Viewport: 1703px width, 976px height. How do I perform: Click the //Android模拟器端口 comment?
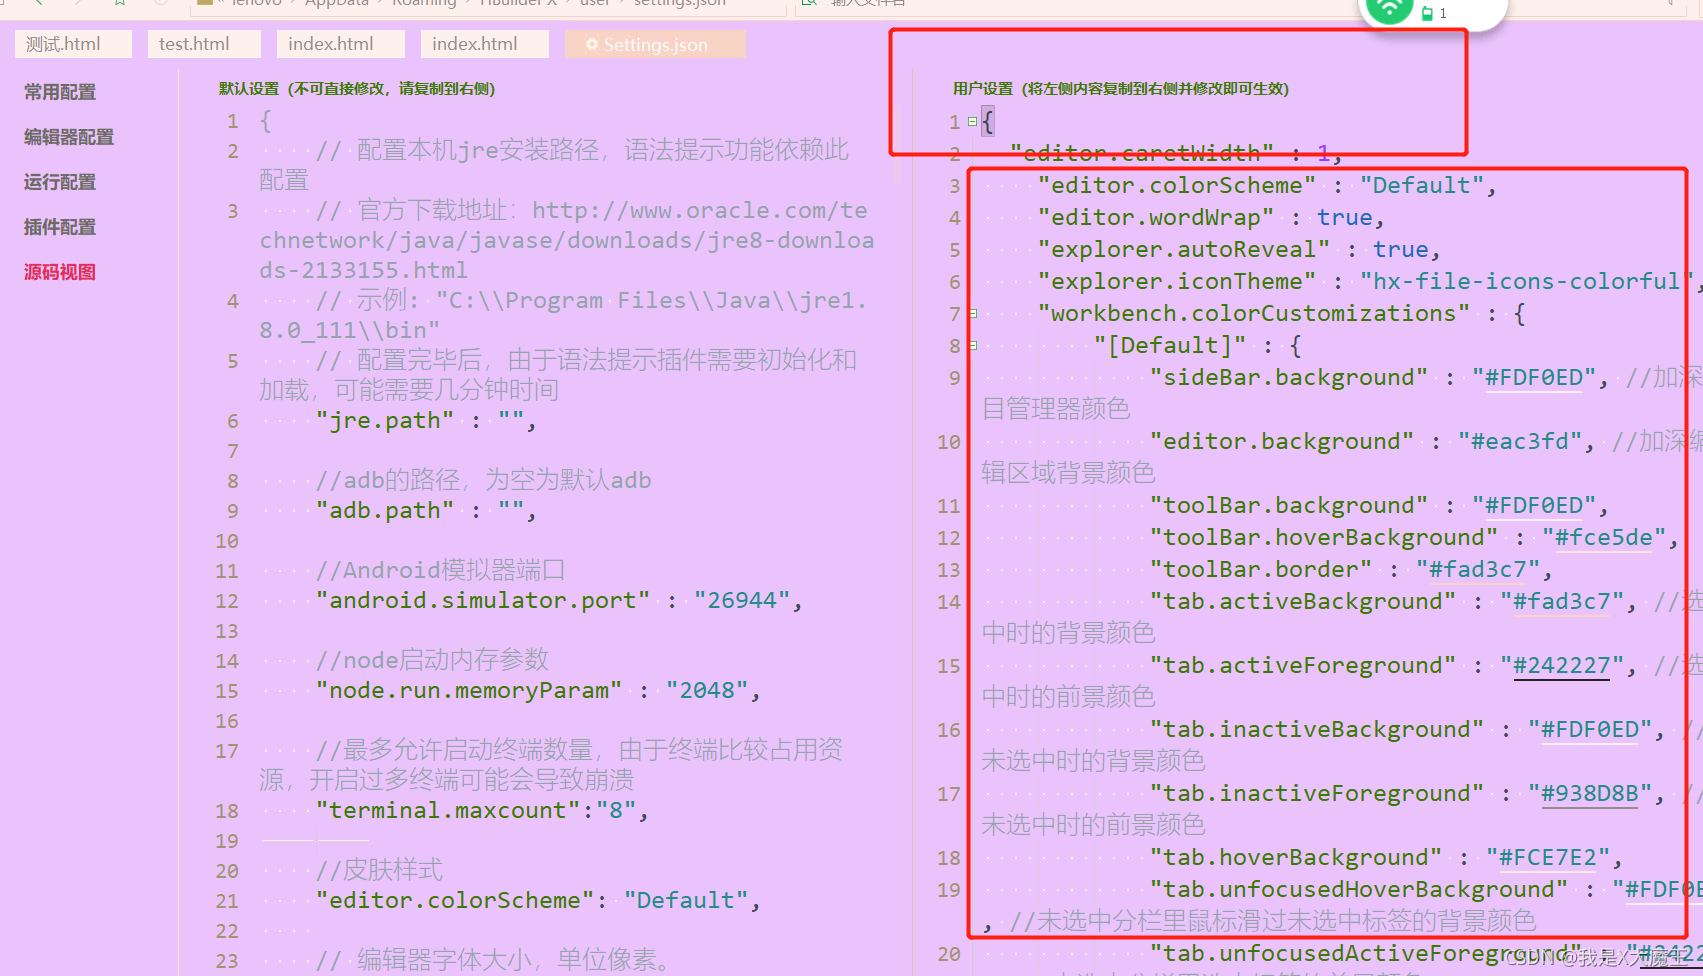(x=441, y=570)
